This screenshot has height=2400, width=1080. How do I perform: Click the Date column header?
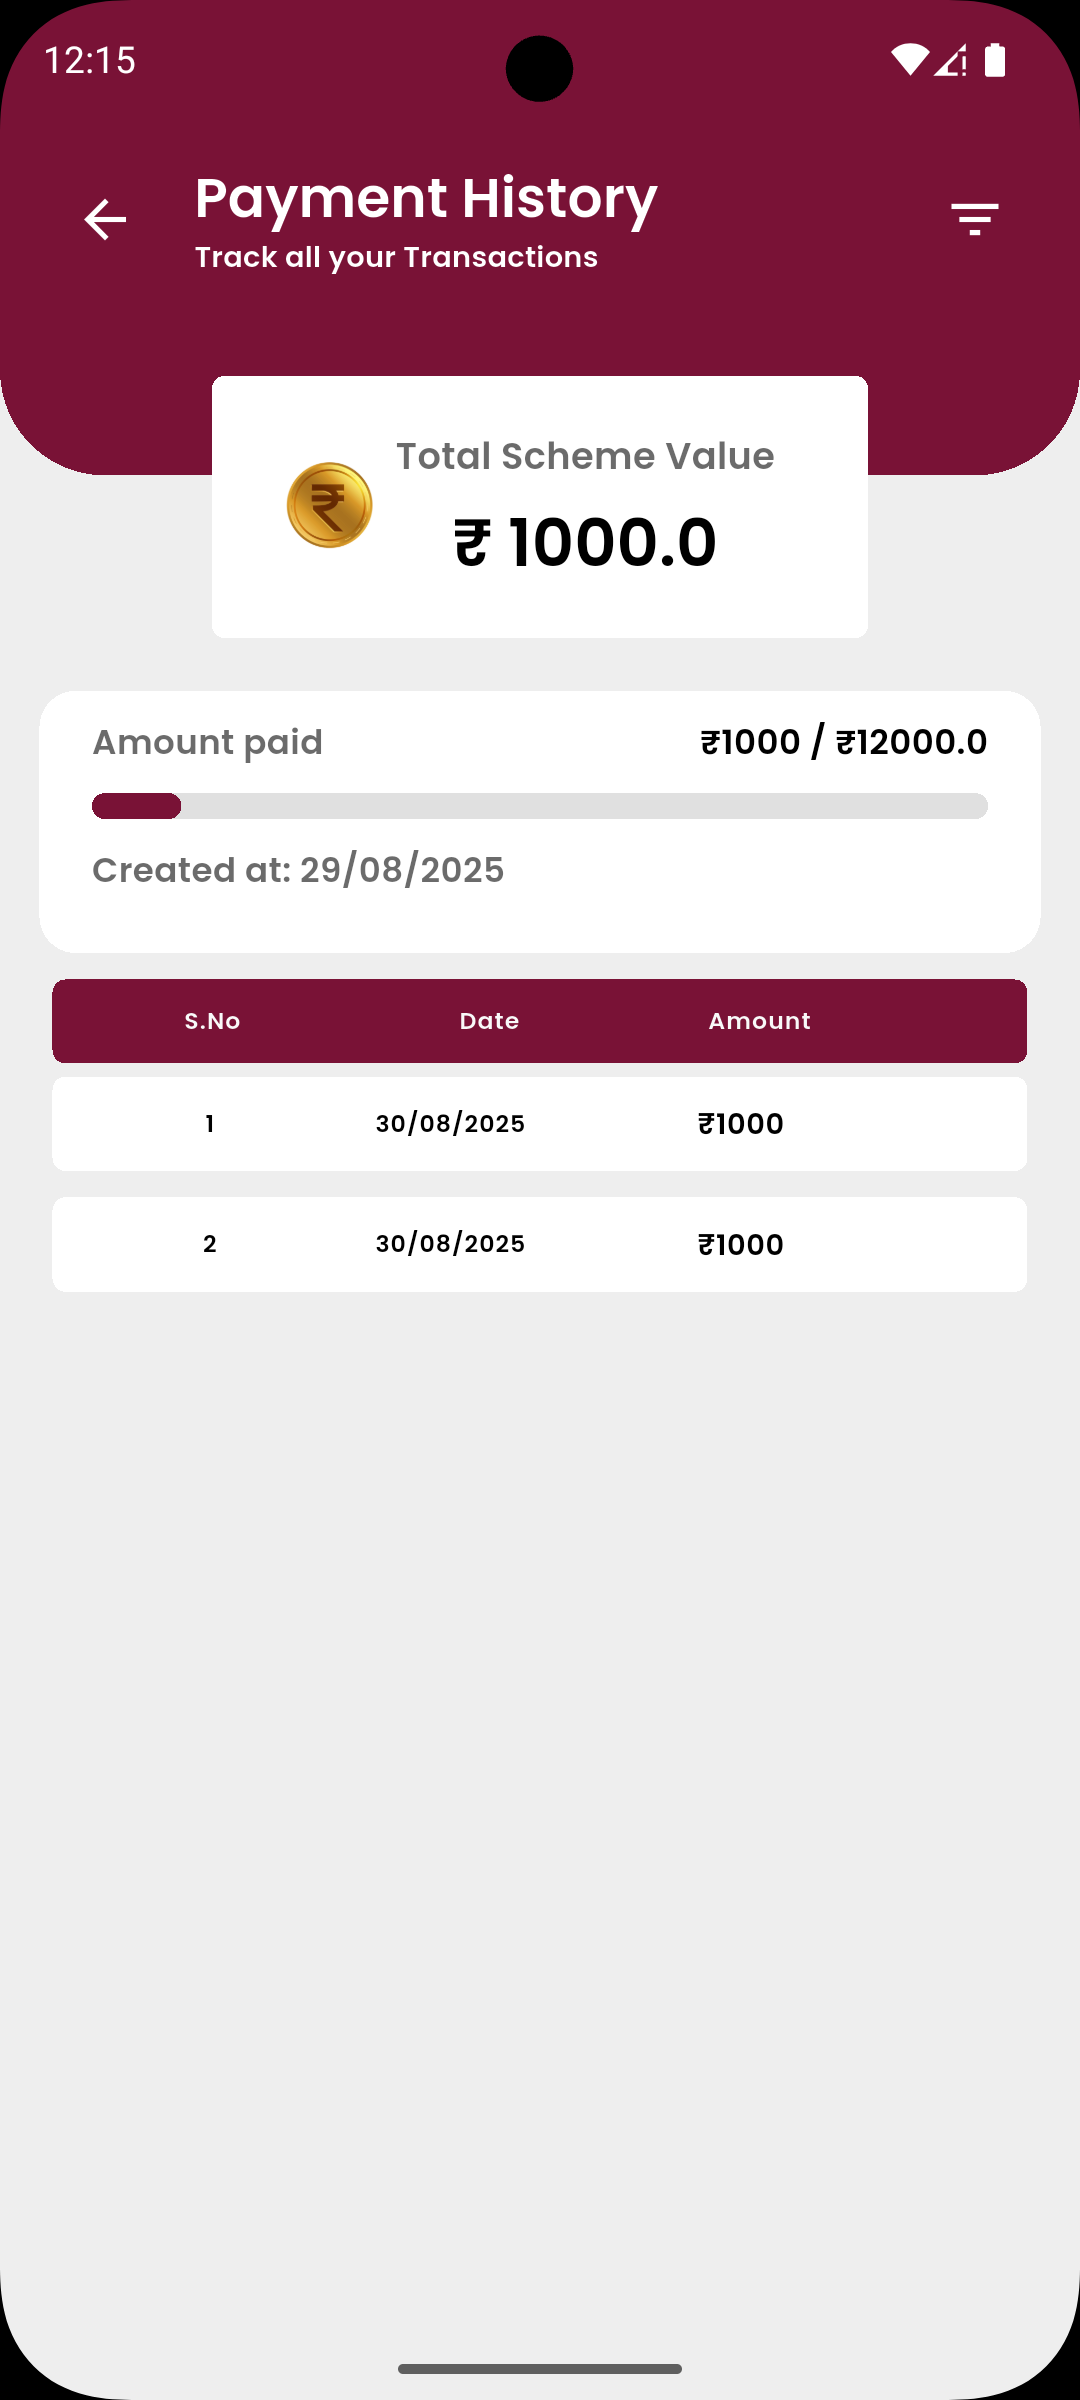[x=489, y=1021]
